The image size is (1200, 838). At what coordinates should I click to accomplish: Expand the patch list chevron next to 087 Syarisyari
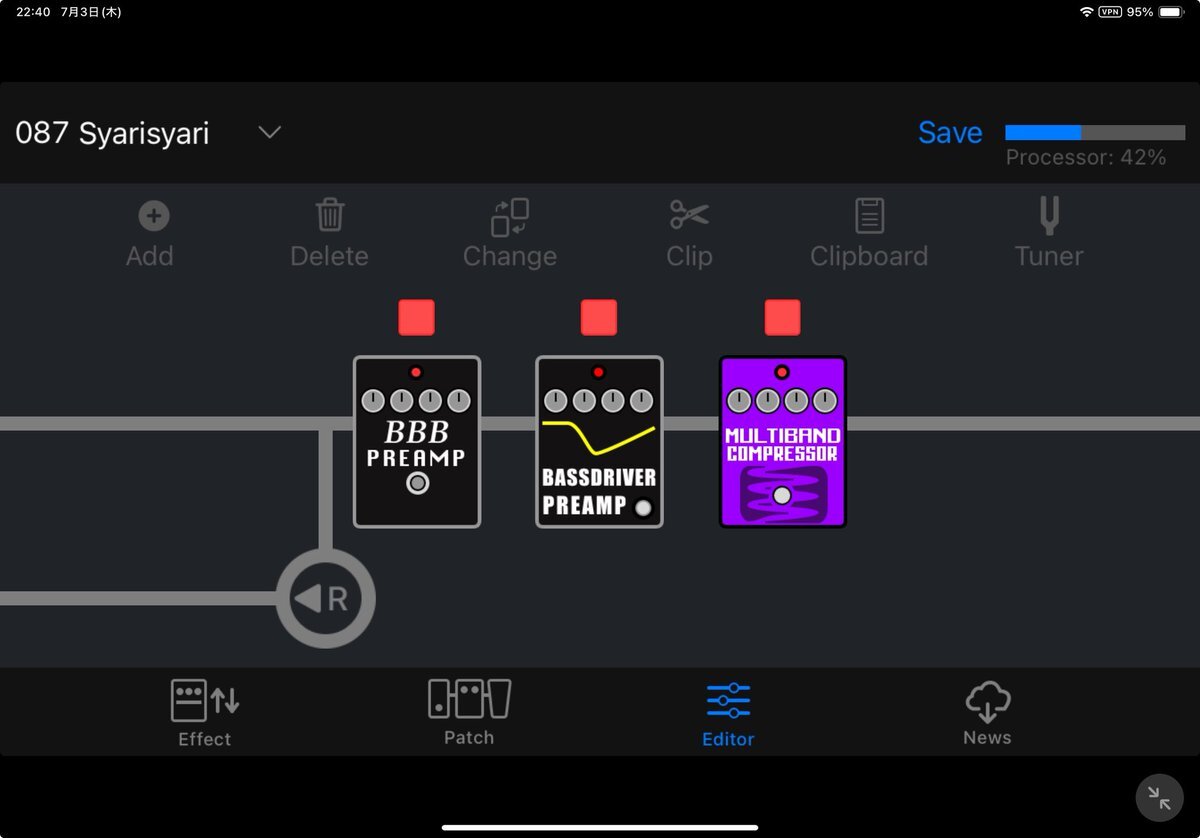pyautogui.click(x=270, y=133)
